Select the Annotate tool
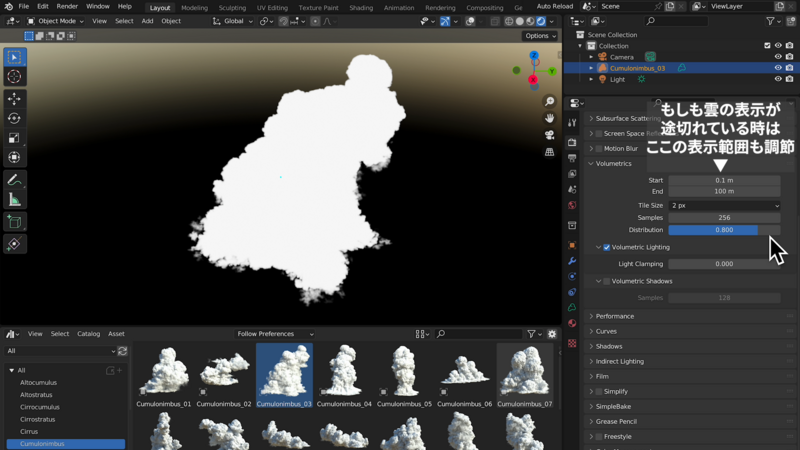Image resolution: width=800 pixels, height=450 pixels. pyautogui.click(x=14, y=180)
